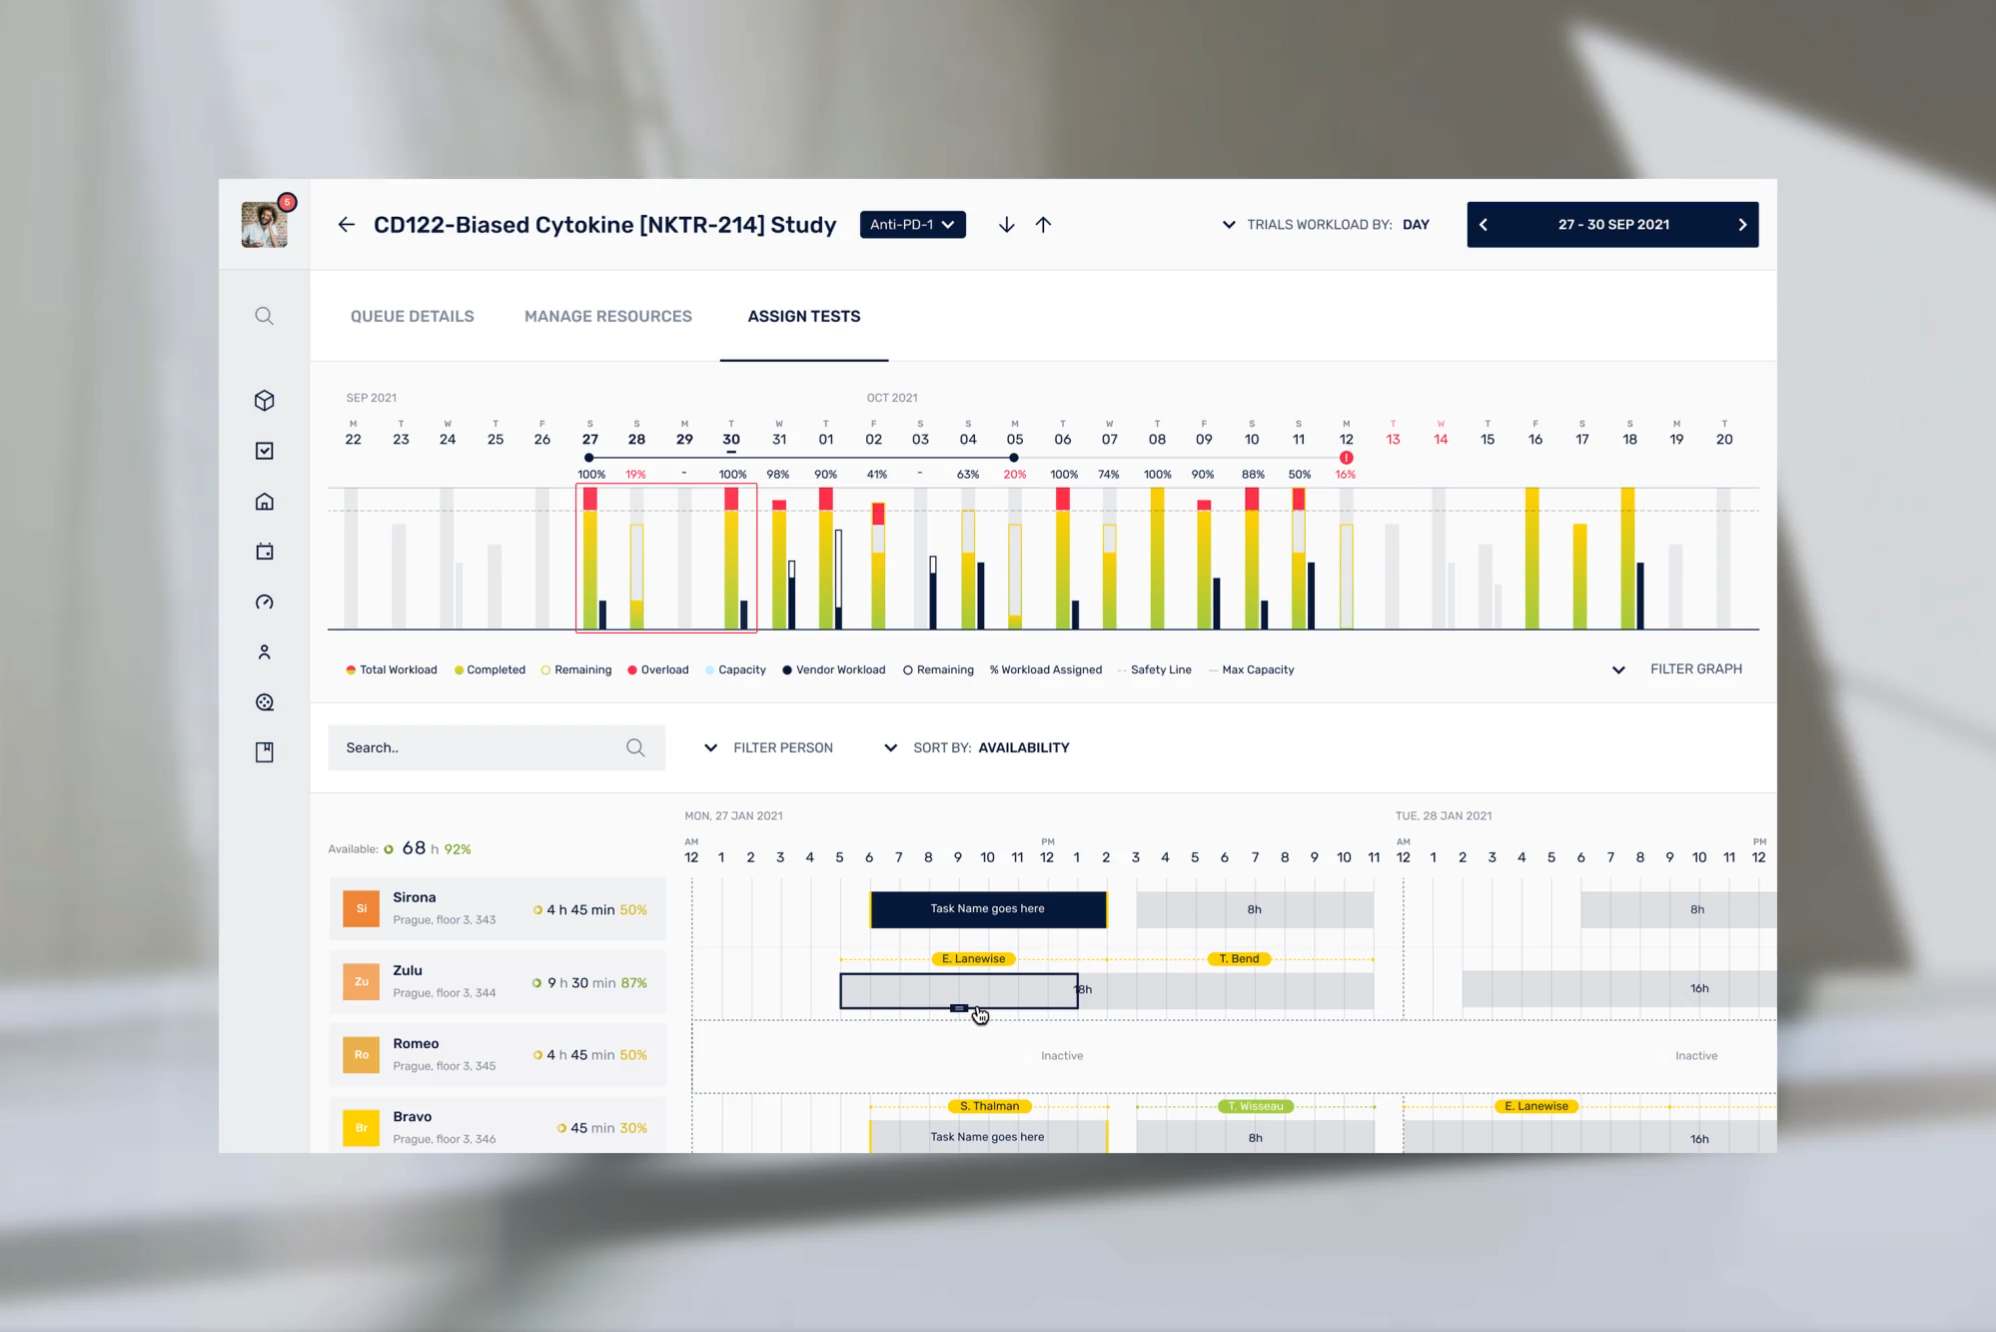The image size is (1996, 1332).
Task: Toggle Overload legend item
Action: pyautogui.click(x=658, y=670)
